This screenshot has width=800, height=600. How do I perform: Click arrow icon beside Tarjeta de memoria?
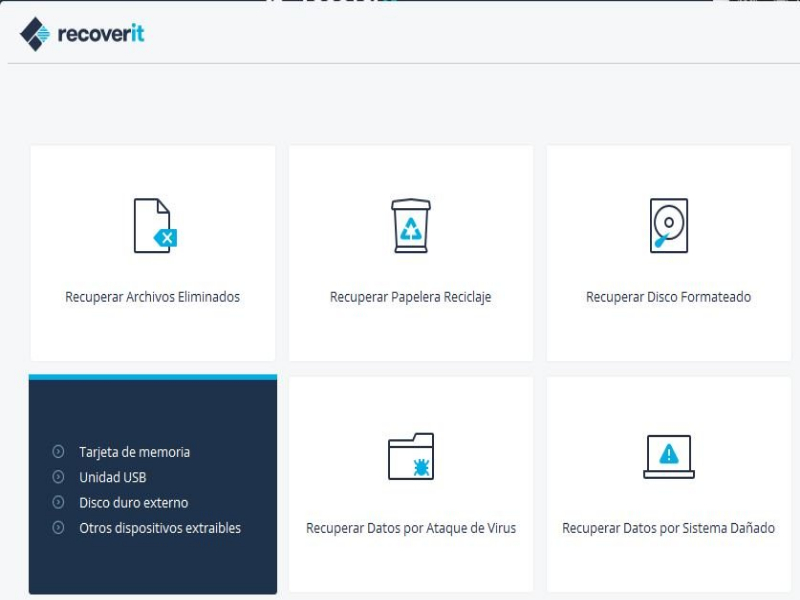(58, 452)
